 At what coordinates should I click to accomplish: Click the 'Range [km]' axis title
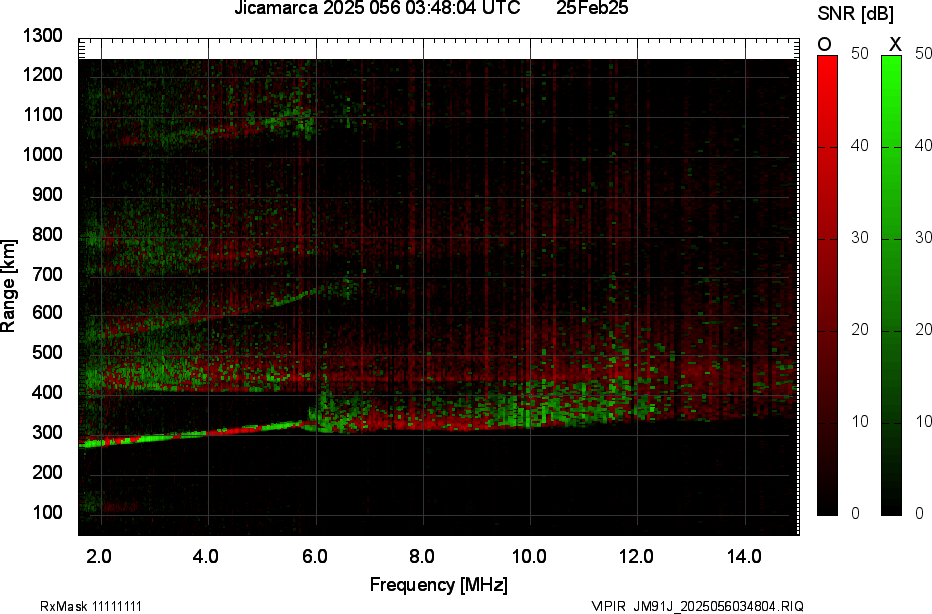tap(8, 286)
